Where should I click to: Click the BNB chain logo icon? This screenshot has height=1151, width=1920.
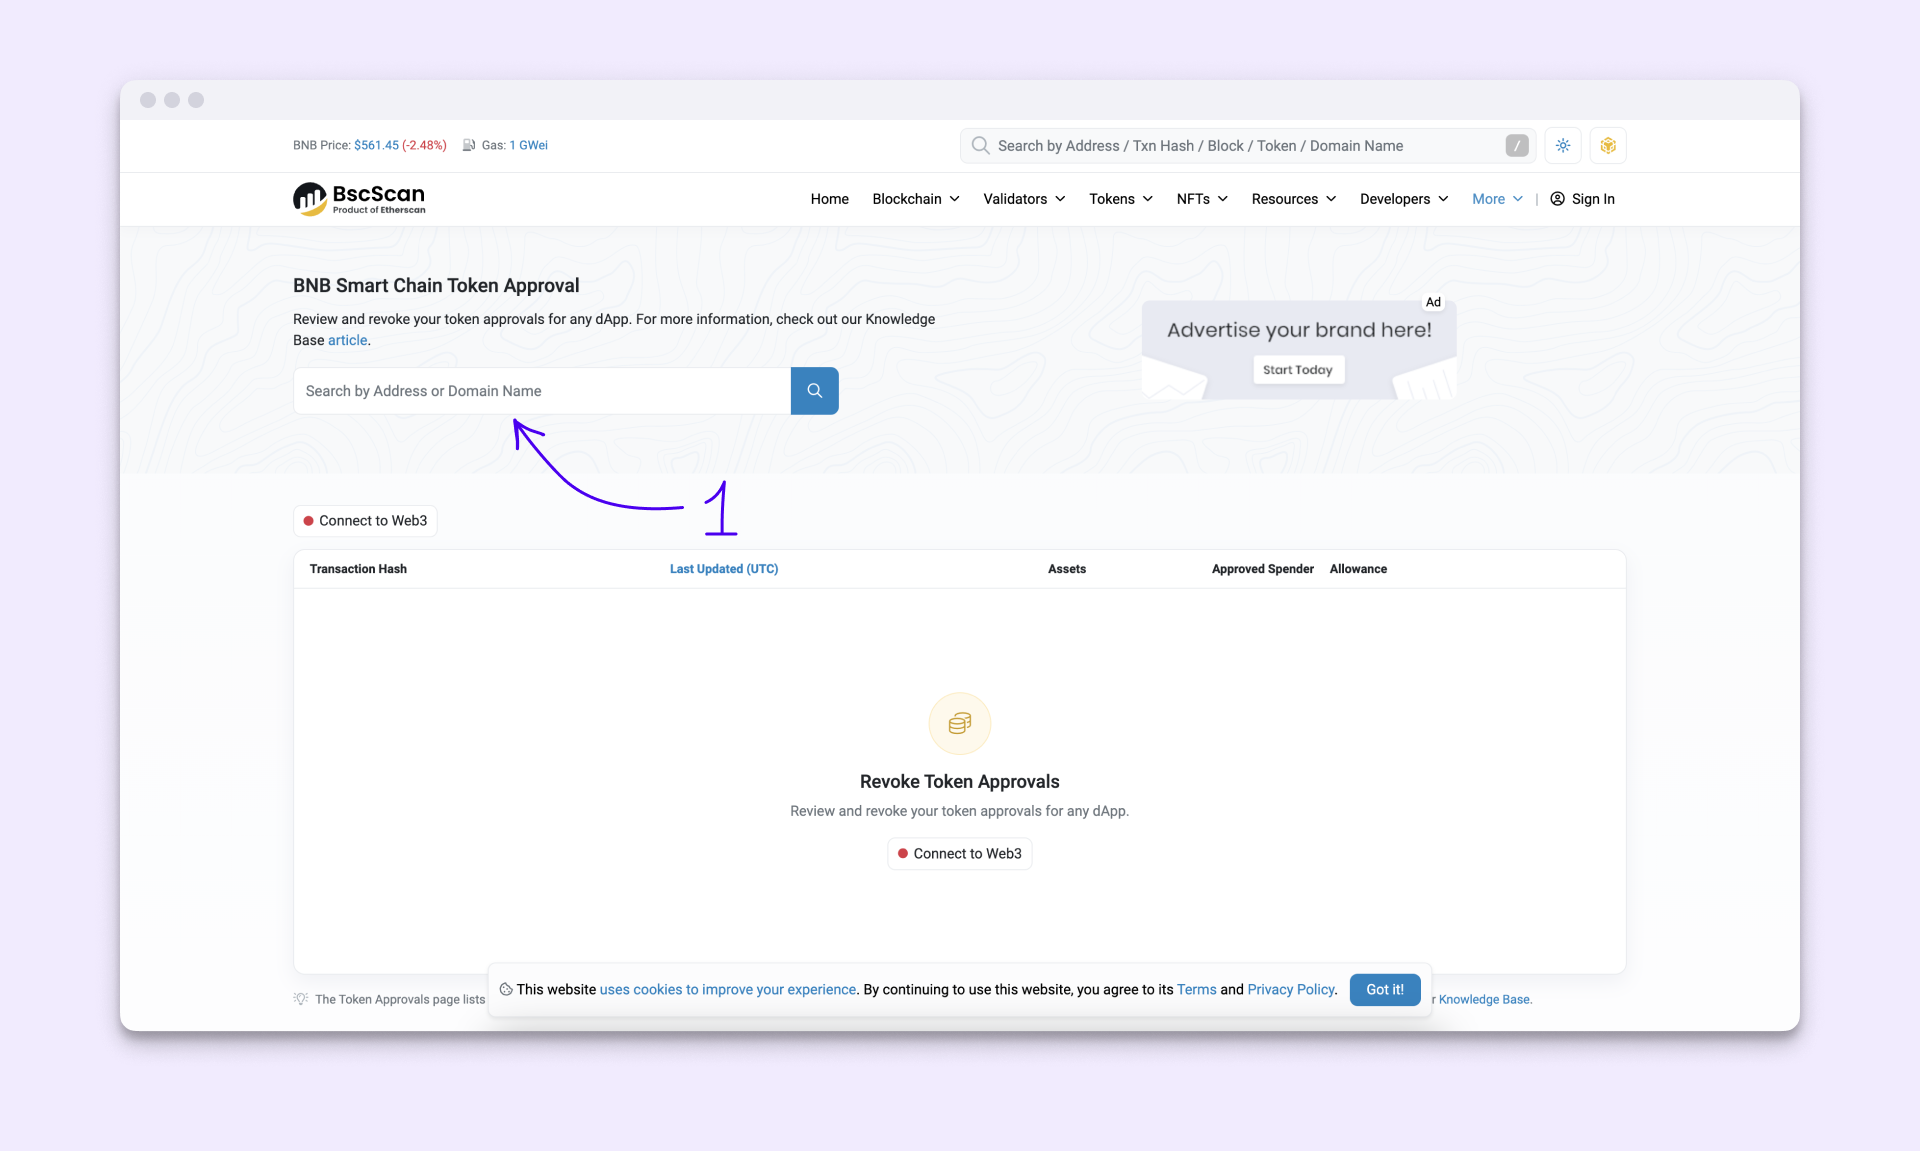1608,146
